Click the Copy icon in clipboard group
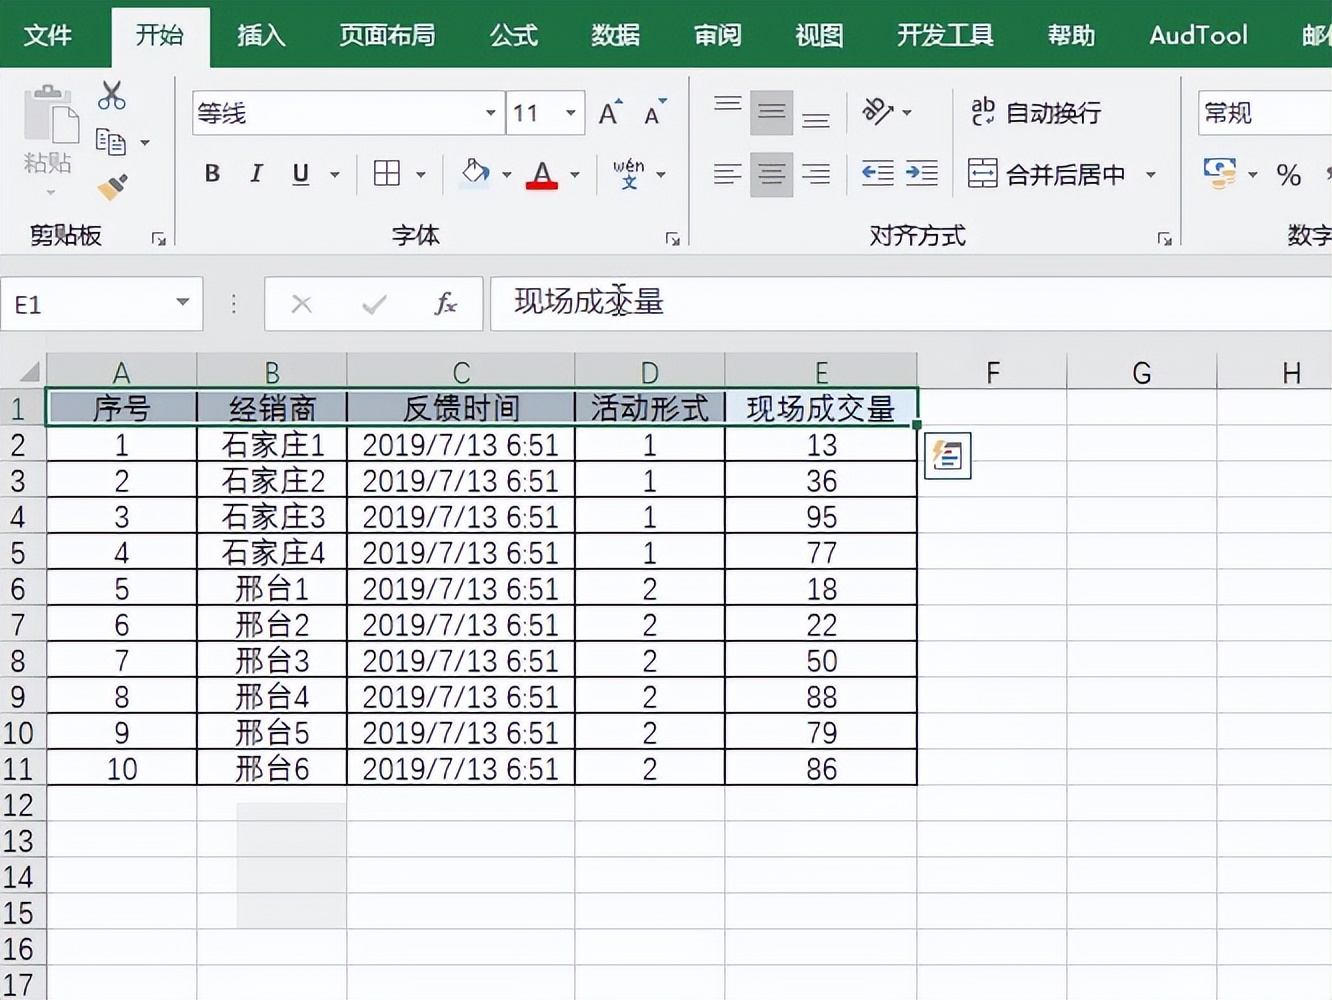The height and width of the screenshot is (1000, 1332). [113, 143]
